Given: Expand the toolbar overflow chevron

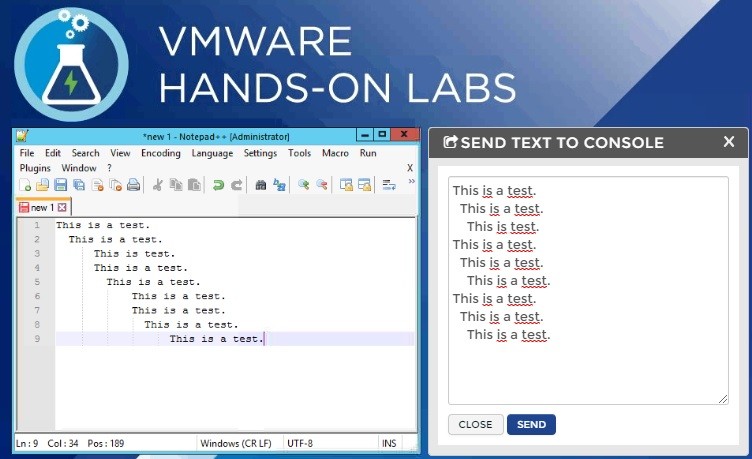Looking at the screenshot, I should pyautogui.click(x=411, y=181).
